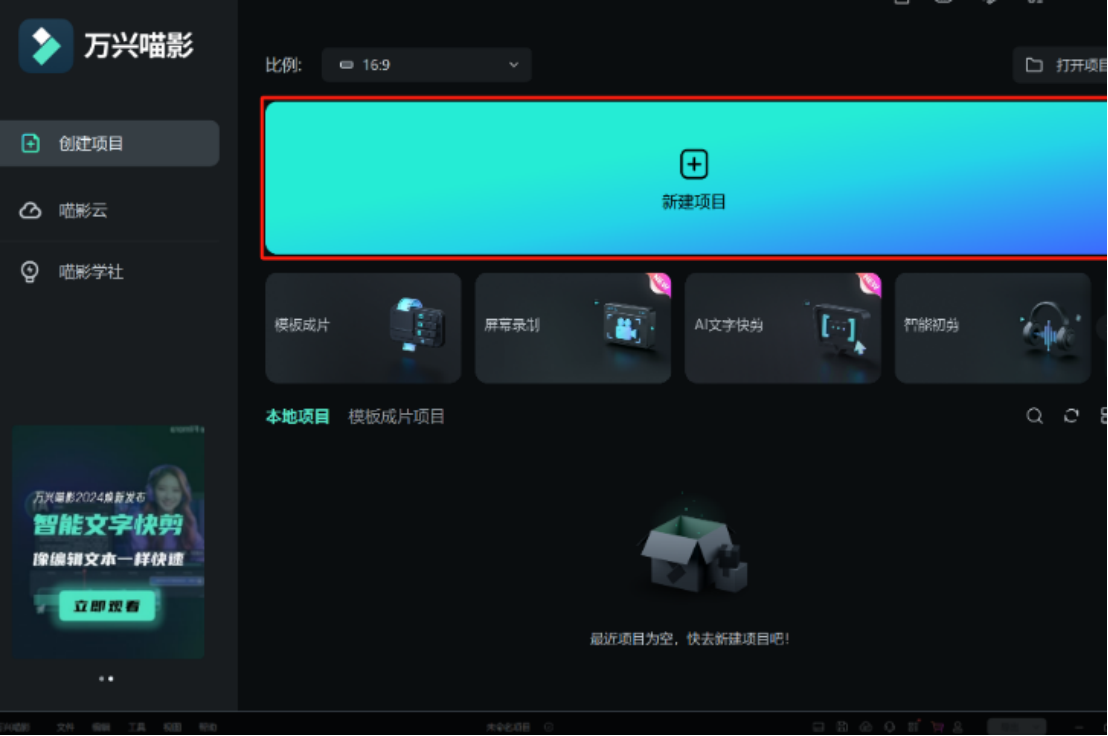This screenshot has width=1108, height=736.
Task: Open the AI文字快剪 feature card
Action: [783, 328]
